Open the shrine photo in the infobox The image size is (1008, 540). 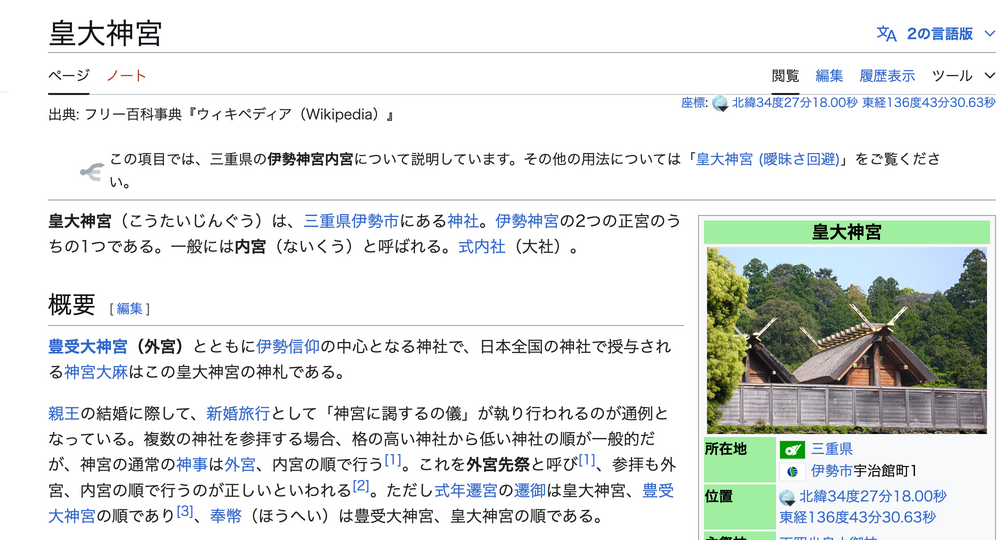846,340
